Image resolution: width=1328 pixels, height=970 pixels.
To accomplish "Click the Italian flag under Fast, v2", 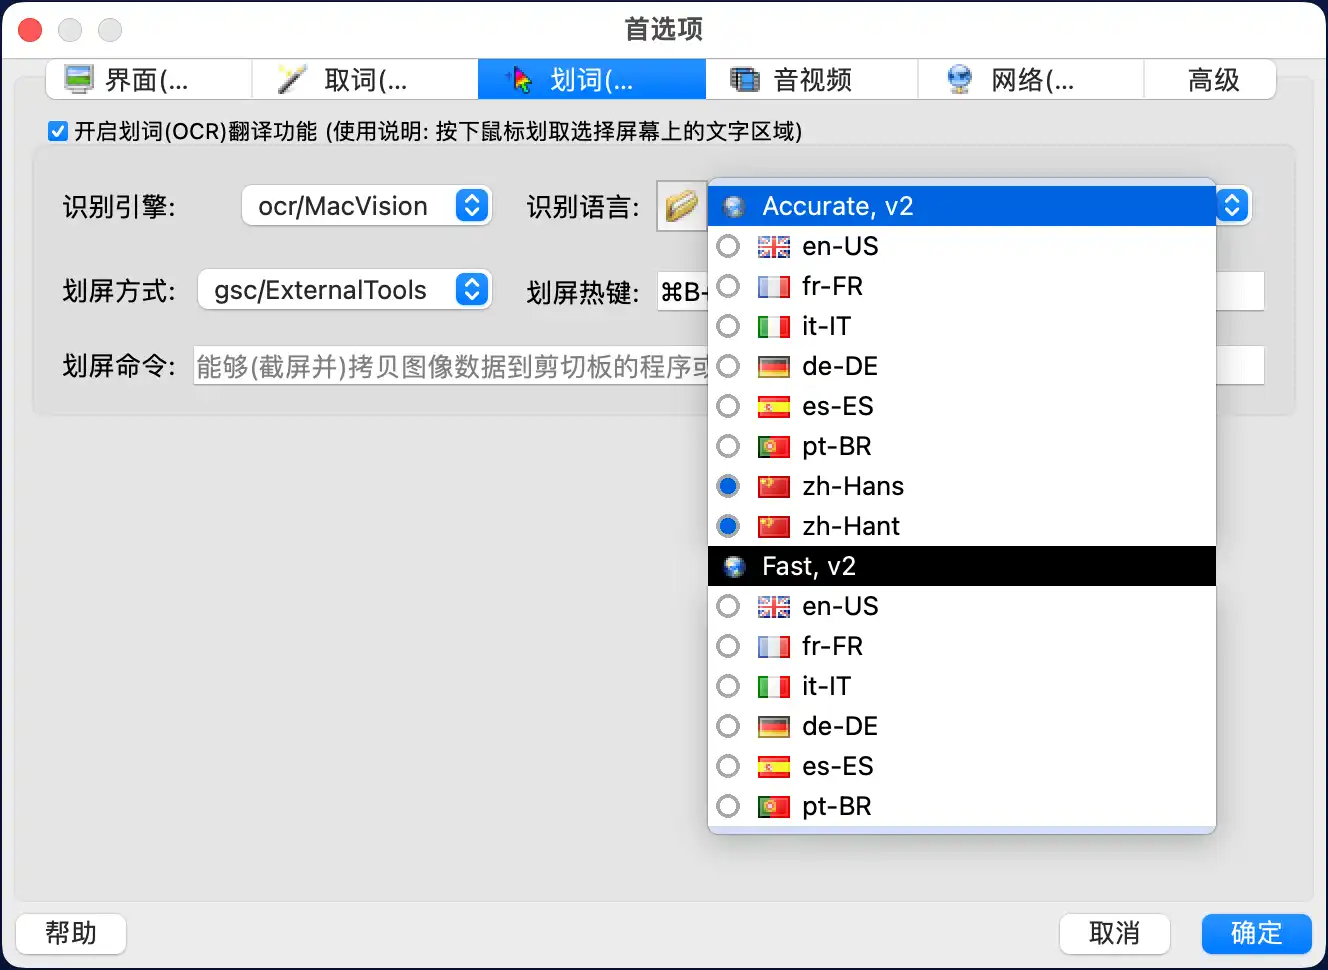I will (774, 687).
